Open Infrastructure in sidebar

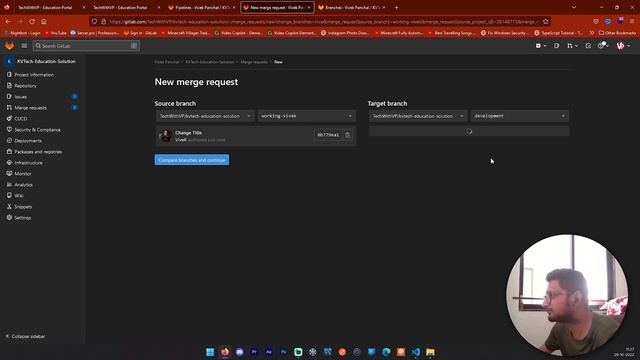pyautogui.click(x=29, y=163)
